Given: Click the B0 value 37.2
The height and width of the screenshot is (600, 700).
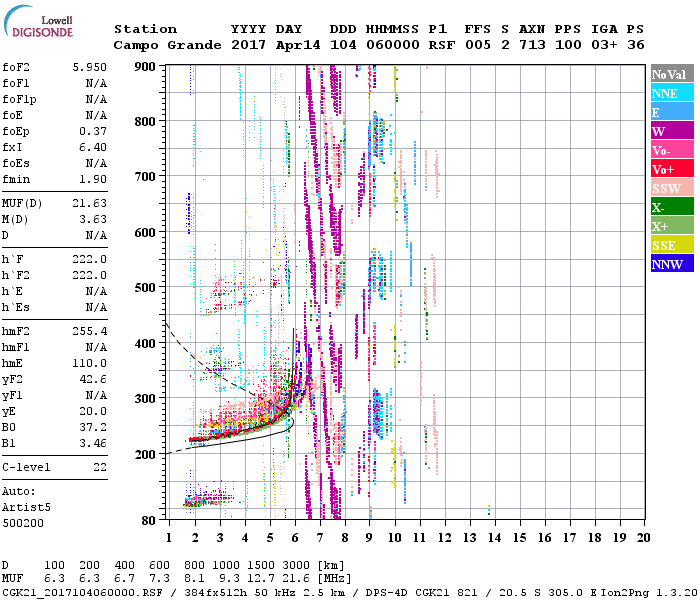Looking at the screenshot, I should tap(93, 427).
